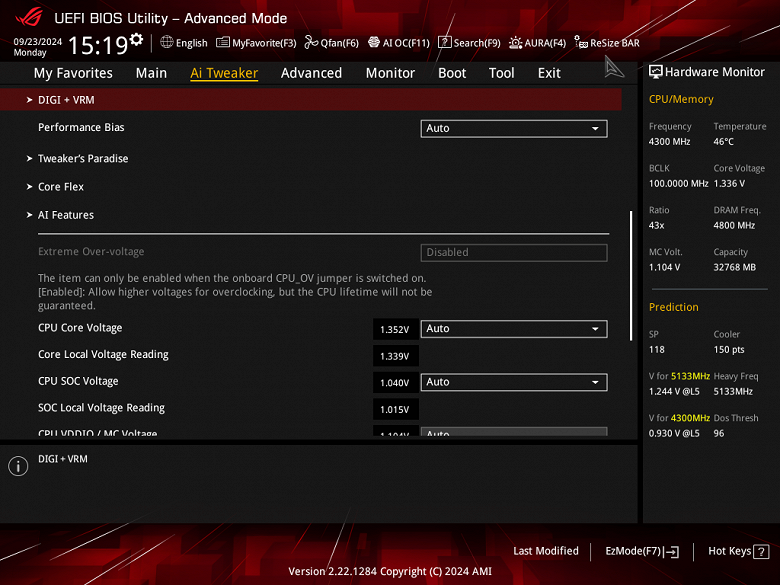Viewport: 780px width, 585px height.
Task: Click the 4300 MHz frequency value
Action: (x=670, y=142)
